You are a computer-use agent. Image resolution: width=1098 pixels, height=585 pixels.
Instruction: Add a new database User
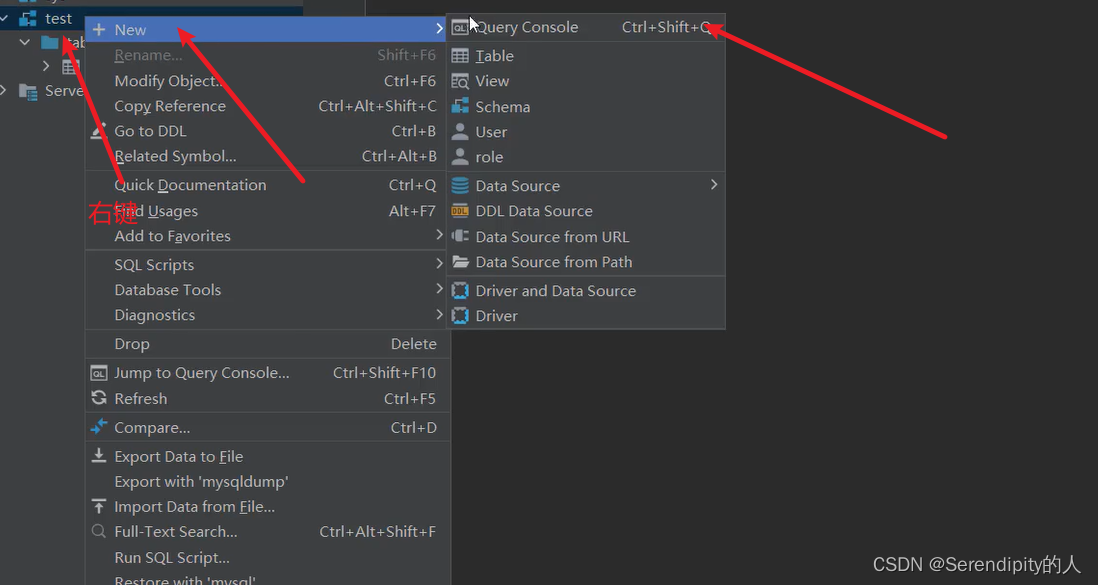pyautogui.click(x=491, y=131)
